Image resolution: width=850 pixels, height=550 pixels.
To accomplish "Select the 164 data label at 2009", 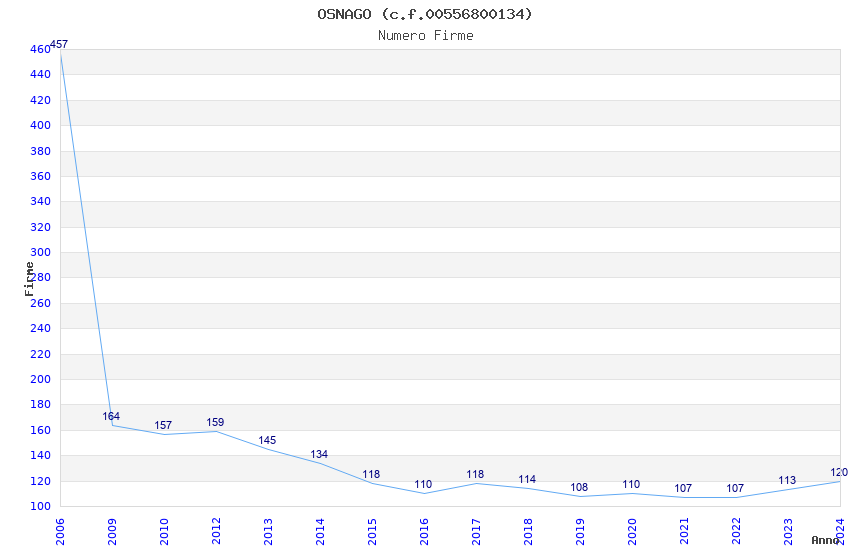I will point(111,416).
